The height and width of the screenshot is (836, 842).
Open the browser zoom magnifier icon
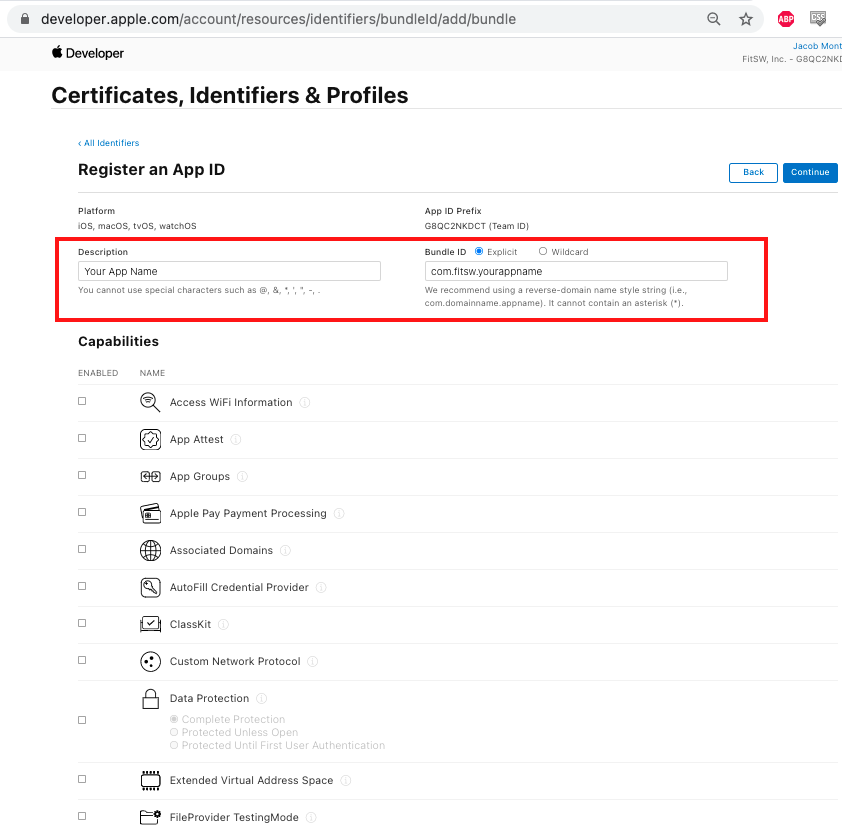714,19
